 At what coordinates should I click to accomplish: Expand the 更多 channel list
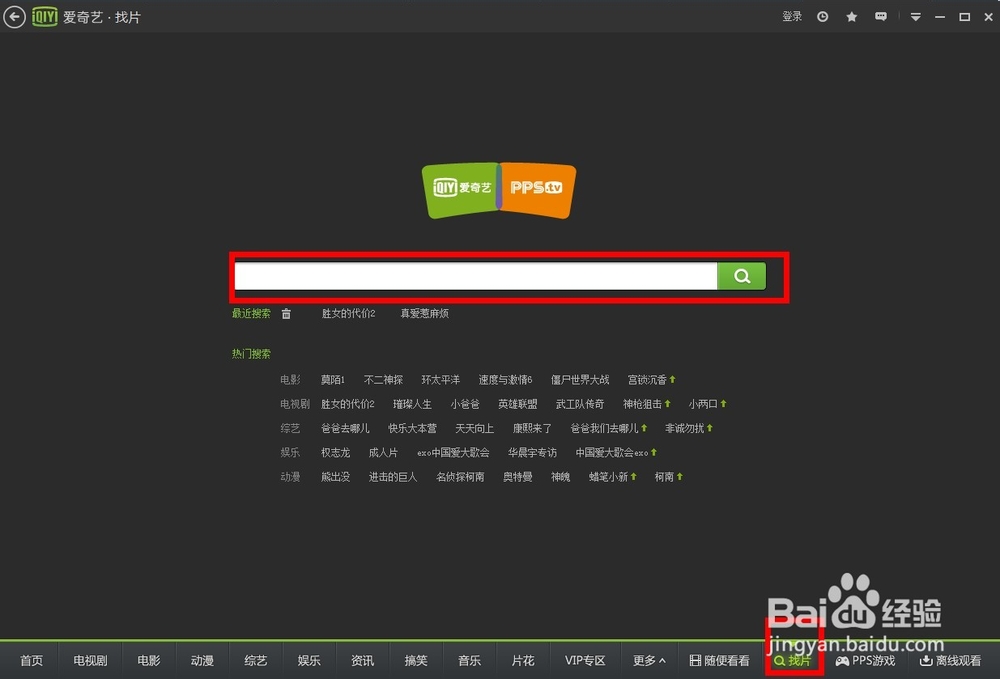pyautogui.click(x=647, y=660)
